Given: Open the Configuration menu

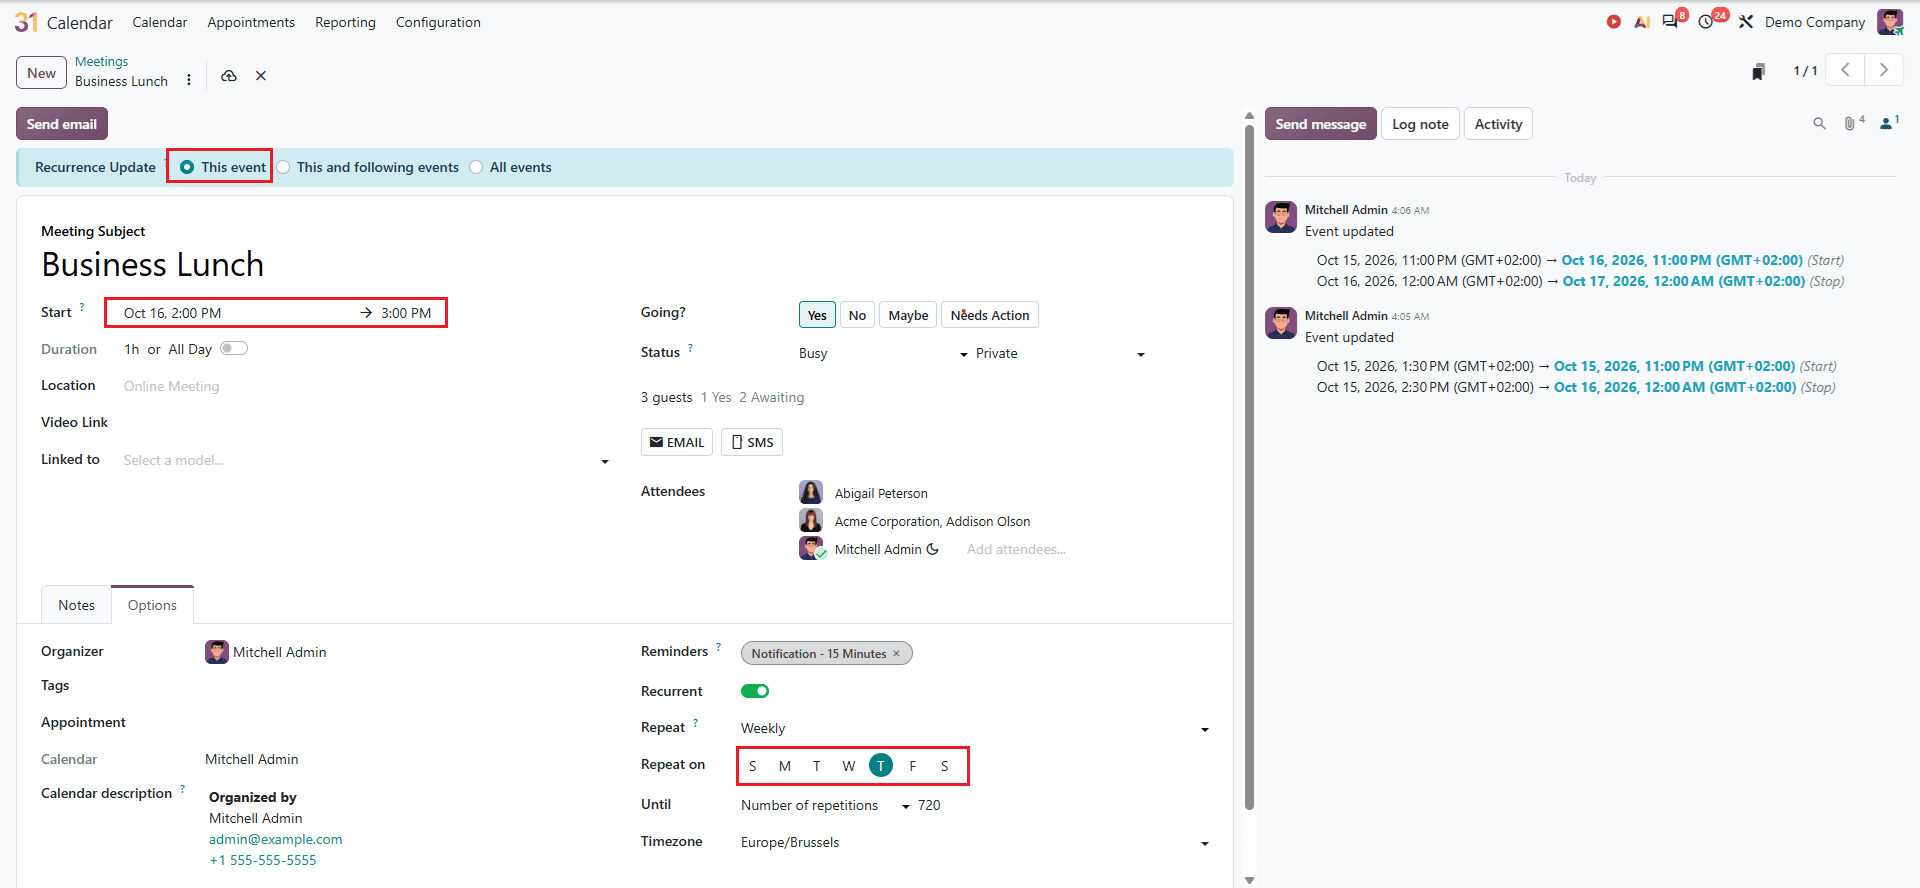Looking at the screenshot, I should [x=438, y=22].
